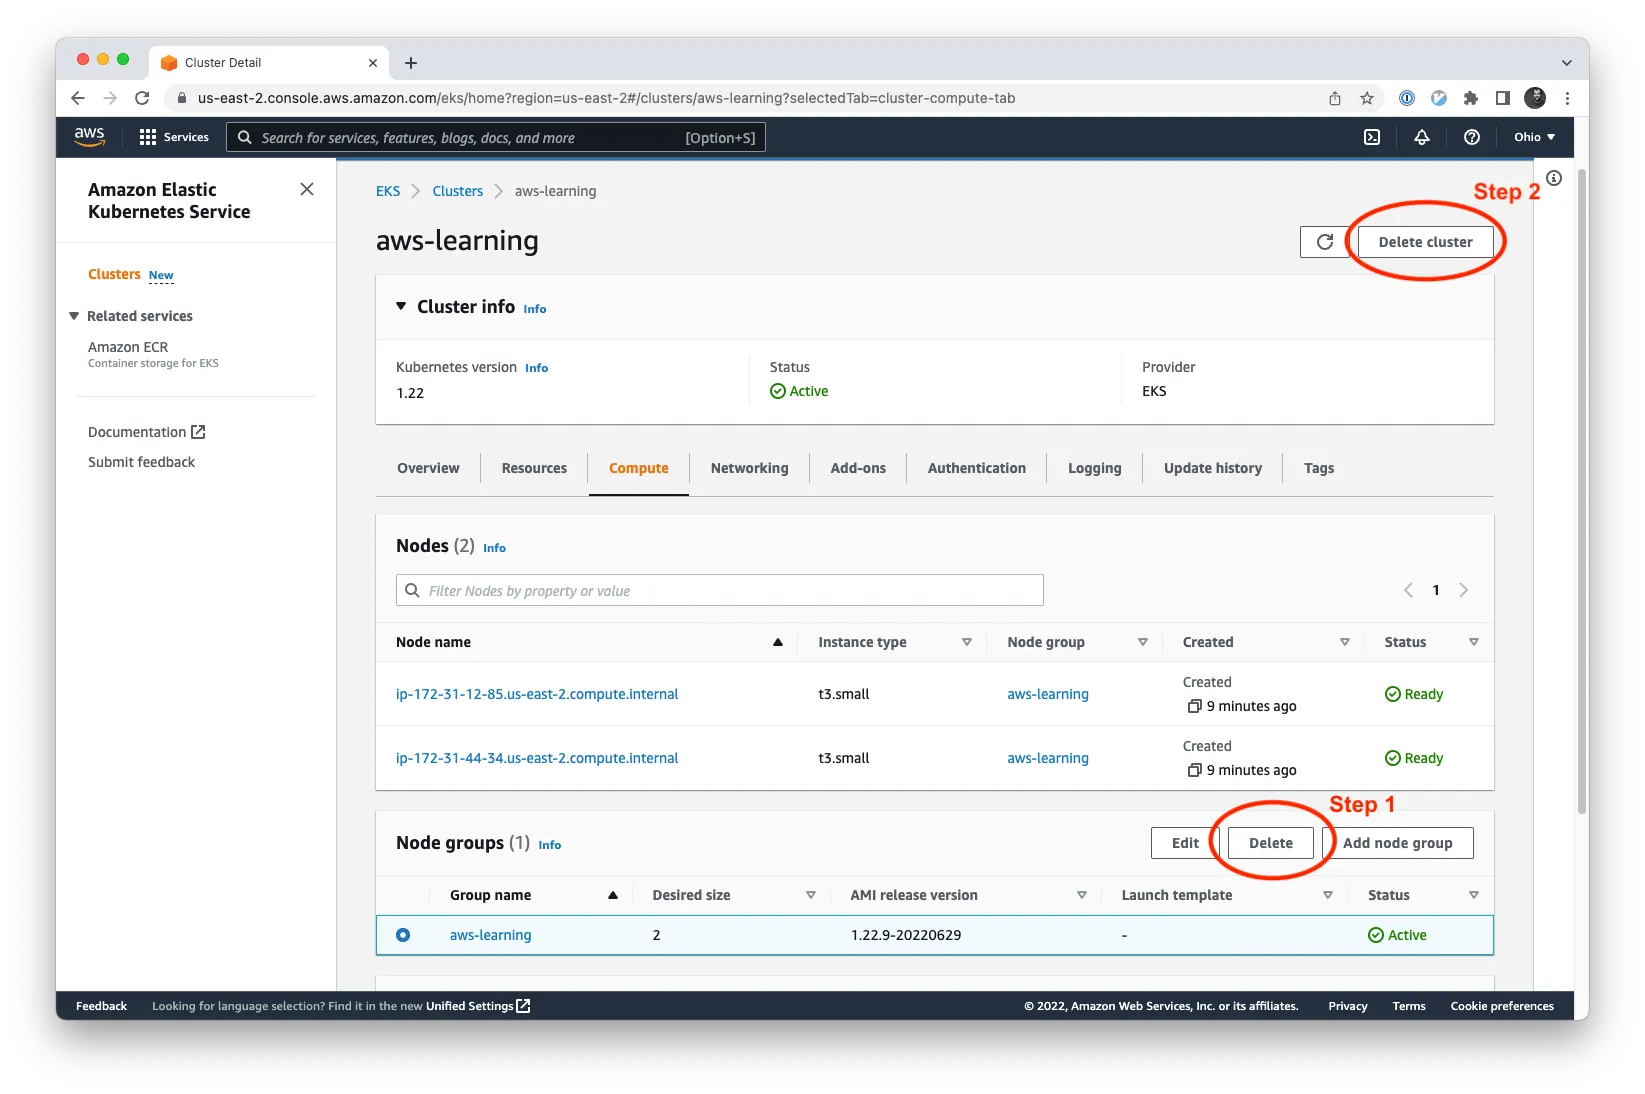This screenshot has width=1645, height=1094.
Task: Open the Clusters breadcrumb link
Action: (x=457, y=191)
